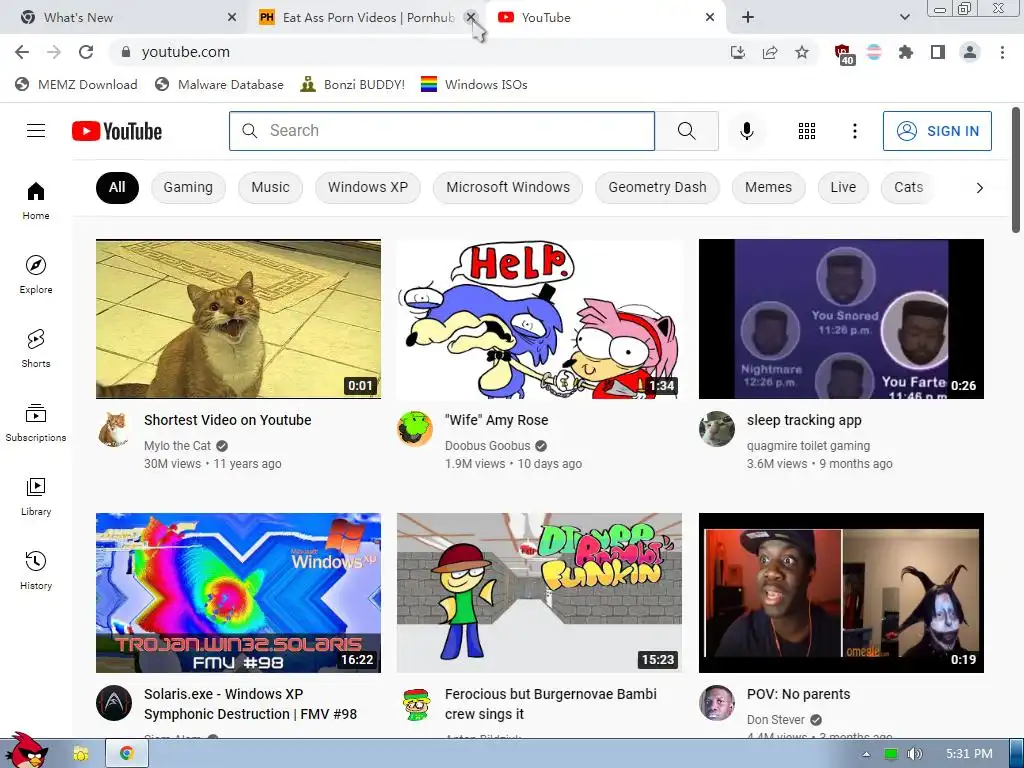The width and height of the screenshot is (1024, 768).
Task: Reload the page
Action: click(86, 52)
